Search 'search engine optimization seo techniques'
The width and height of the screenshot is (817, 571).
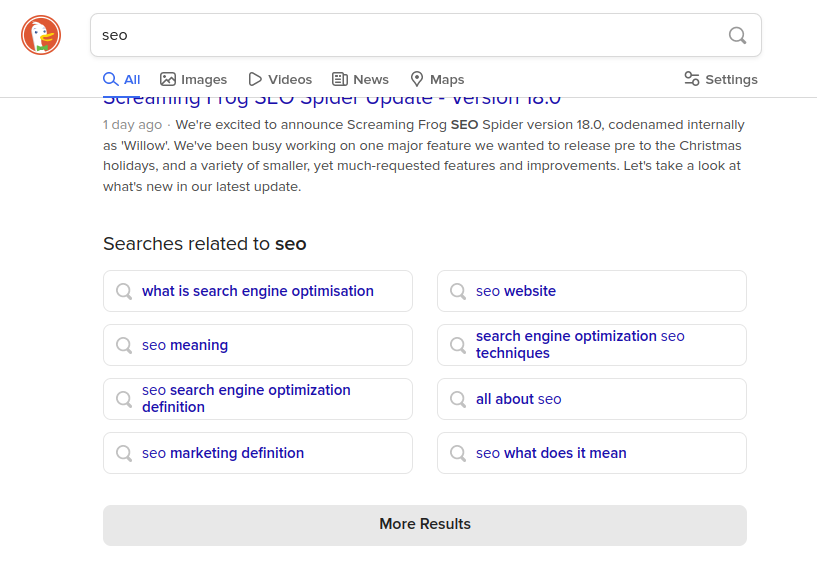(592, 345)
